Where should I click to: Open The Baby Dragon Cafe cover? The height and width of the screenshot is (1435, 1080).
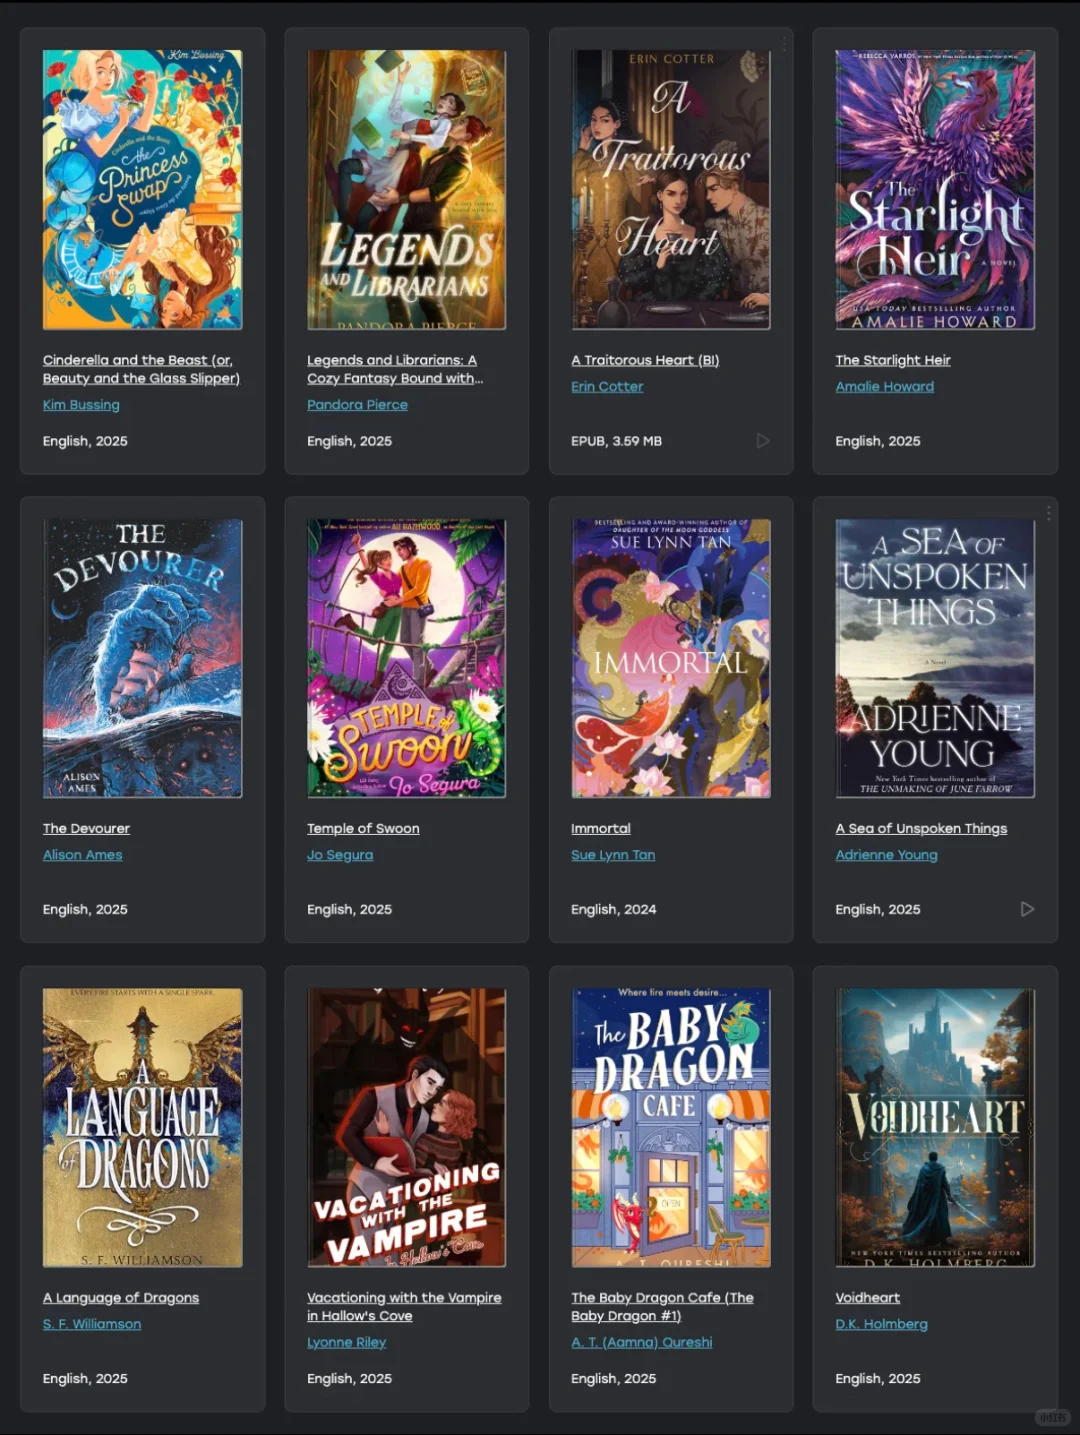tap(671, 1127)
